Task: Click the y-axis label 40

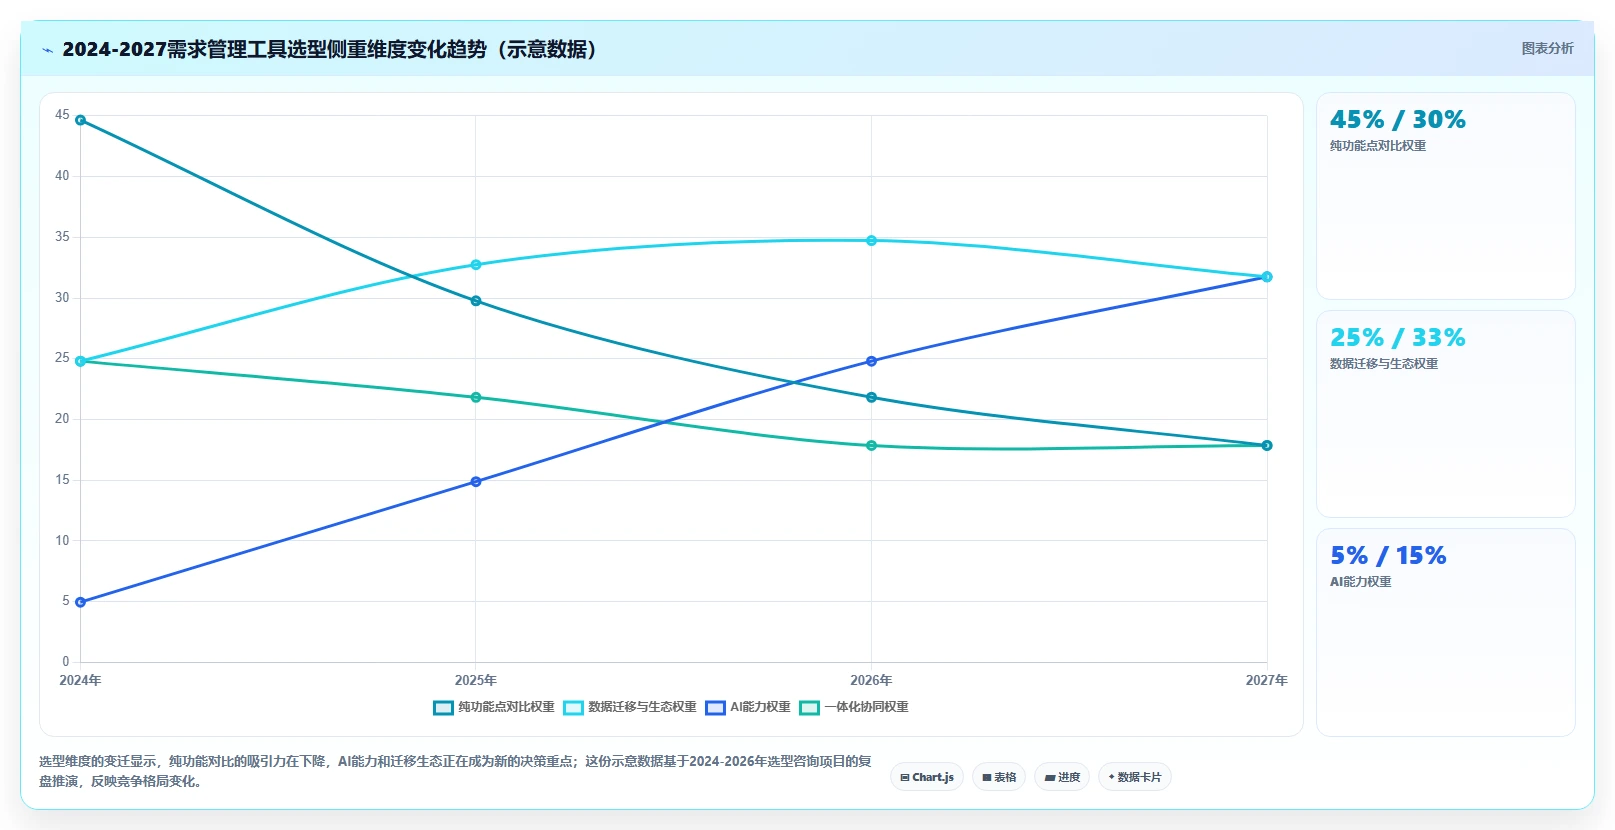Action: (62, 176)
